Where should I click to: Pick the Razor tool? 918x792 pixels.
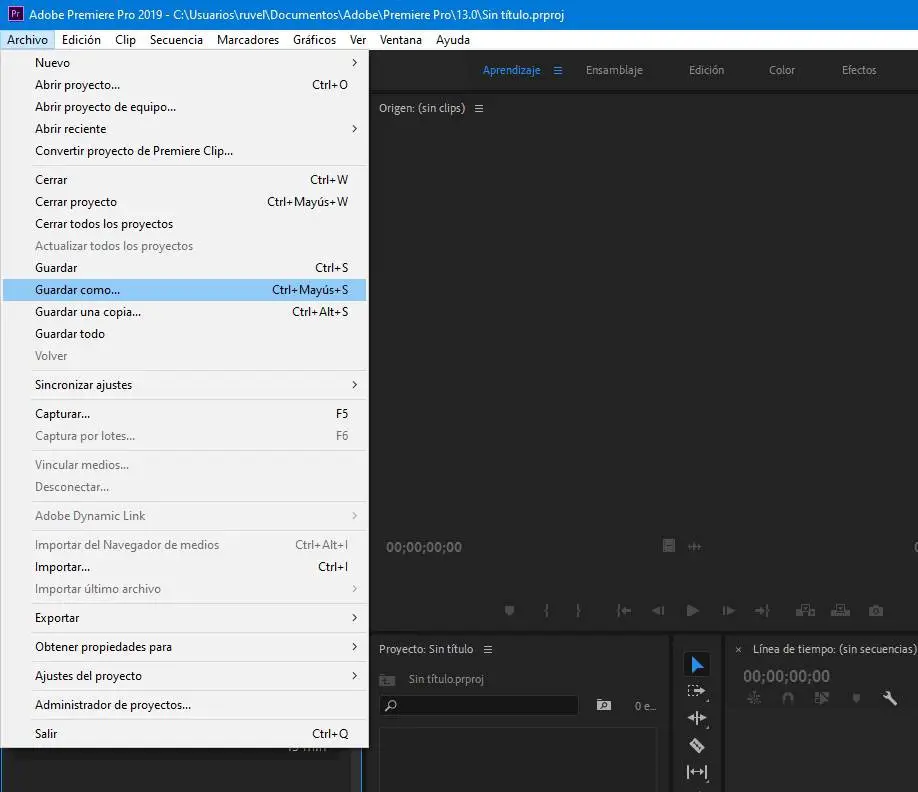pos(697,745)
